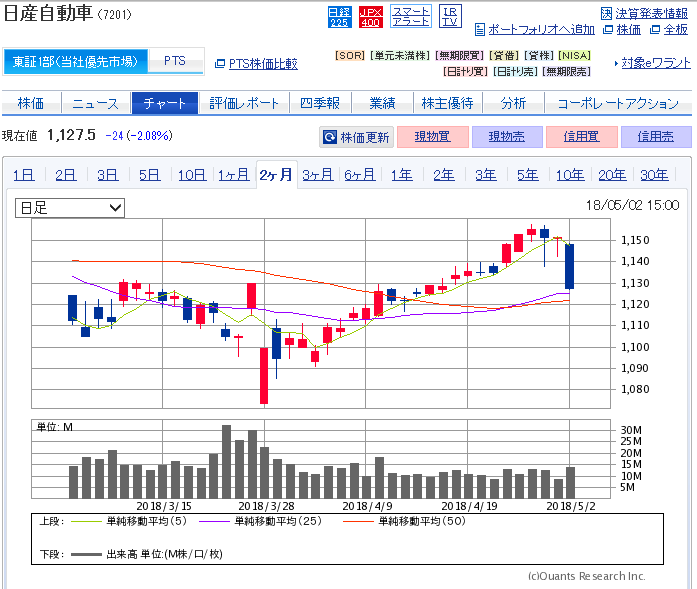Select the 10日 chart period
Image resolution: width=697 pixels, height=589 pixels.
click(192, 175)
